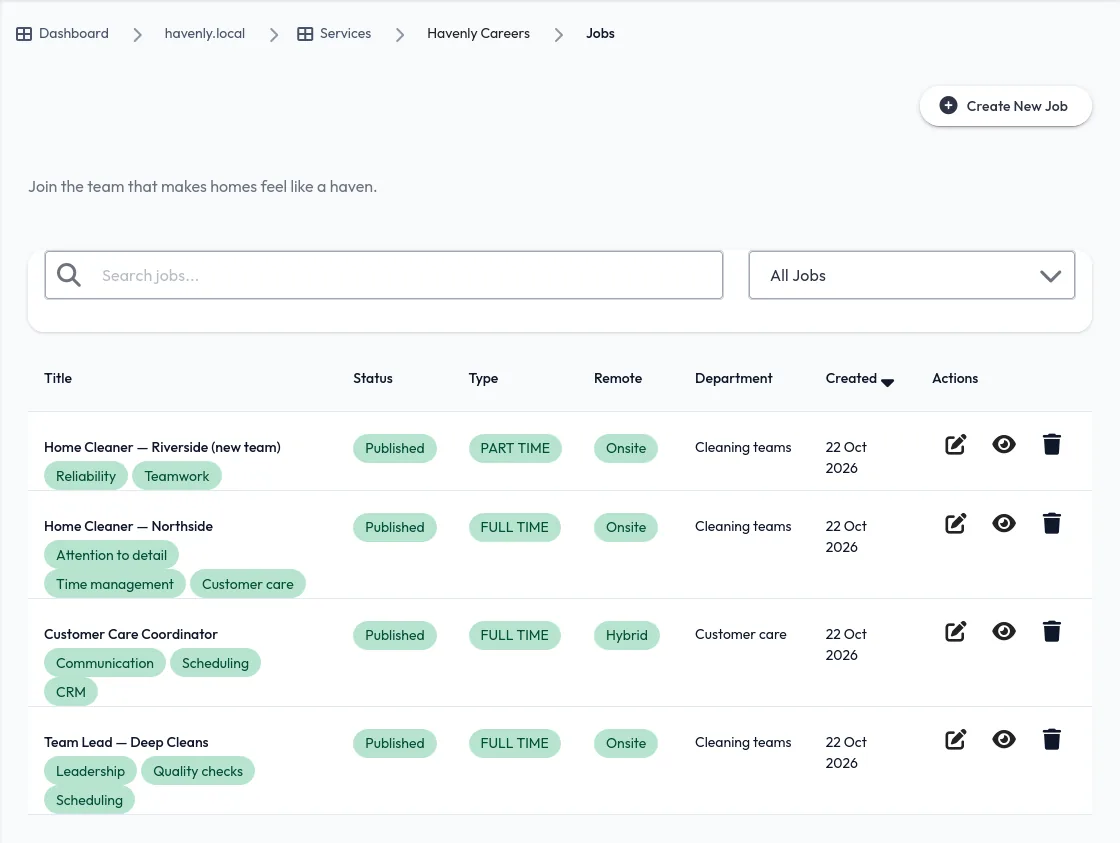View the Home Cleaner — Northside job
This screenshot has width=1120, height=843.
(x=1004, y=524)
